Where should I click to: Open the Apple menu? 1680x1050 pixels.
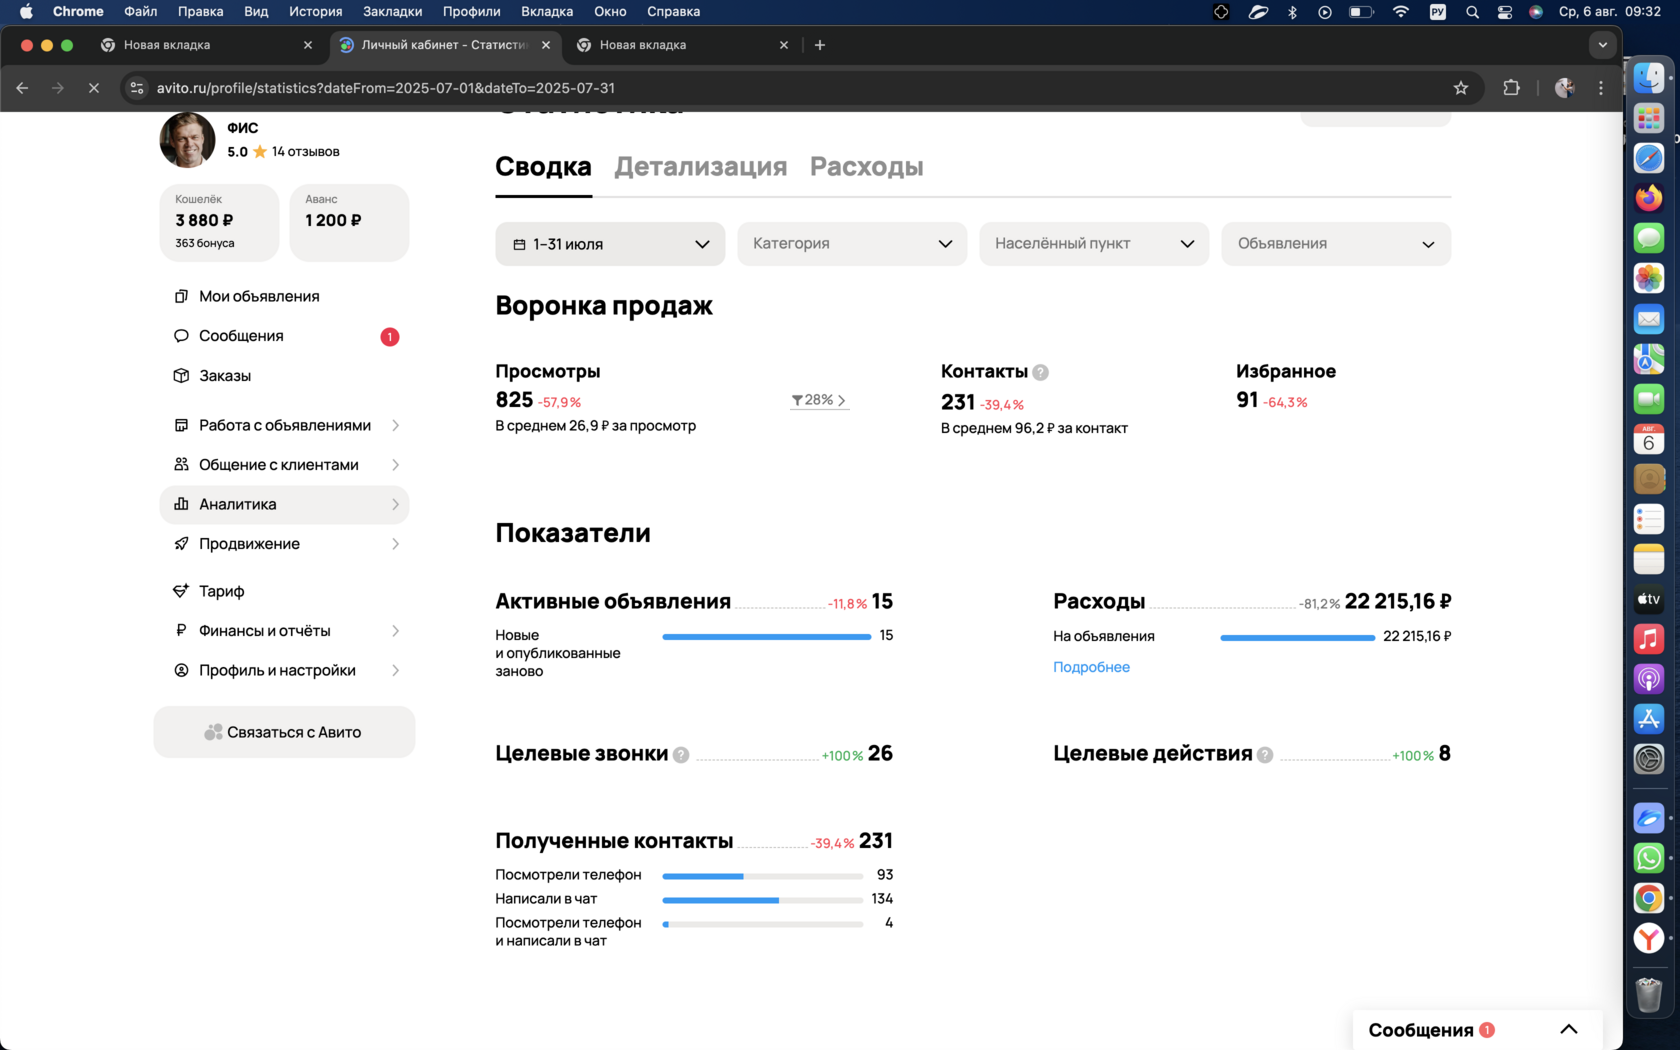click(27, 12)
